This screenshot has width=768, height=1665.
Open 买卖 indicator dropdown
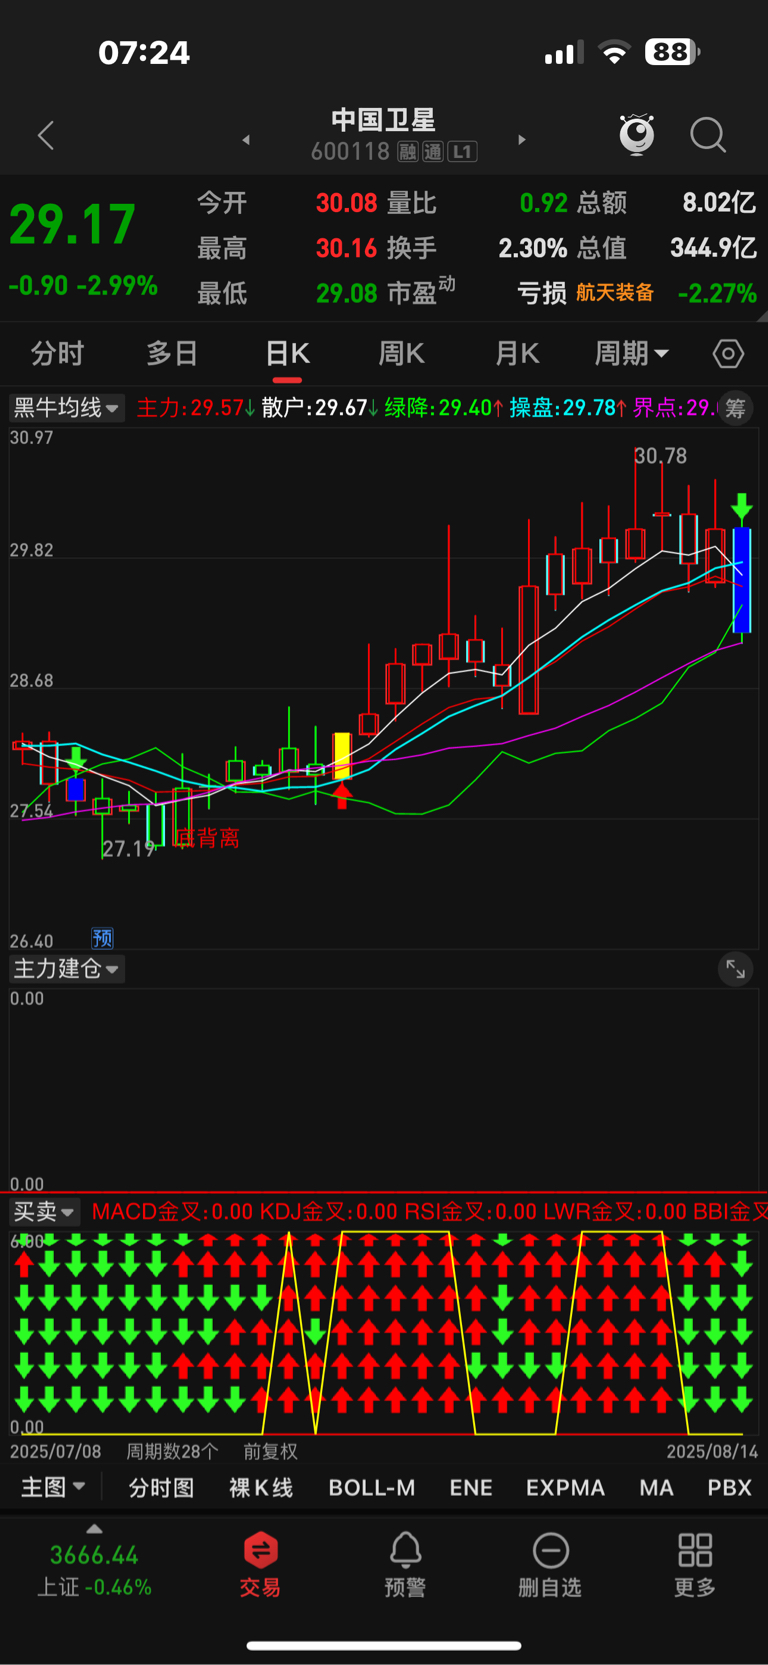[x=44, y=1212]
